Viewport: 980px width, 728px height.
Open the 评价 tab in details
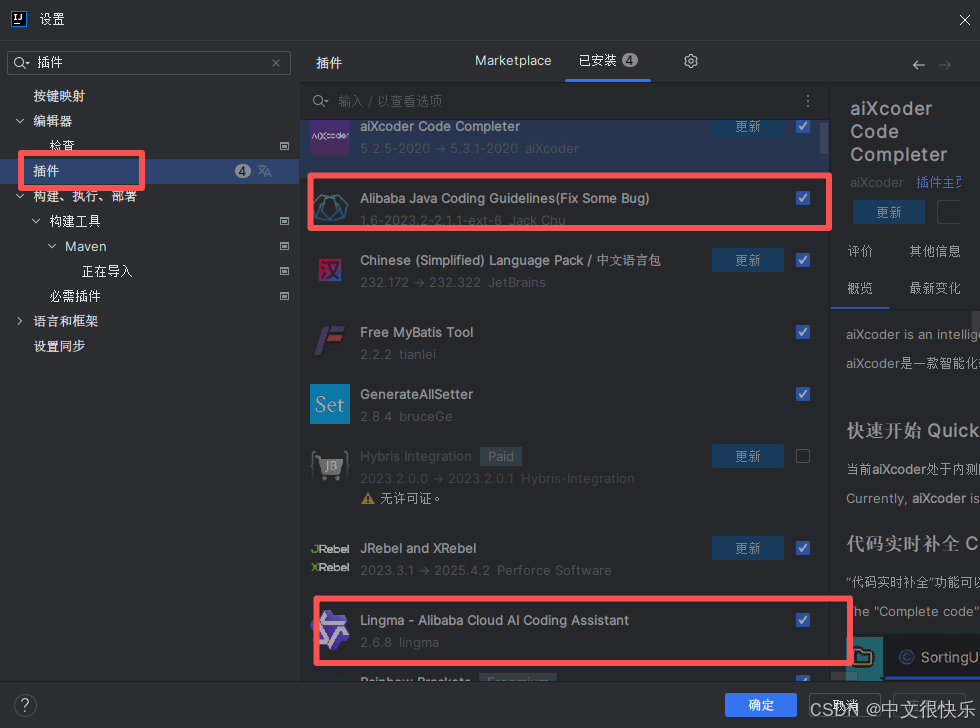pos(860,251)
